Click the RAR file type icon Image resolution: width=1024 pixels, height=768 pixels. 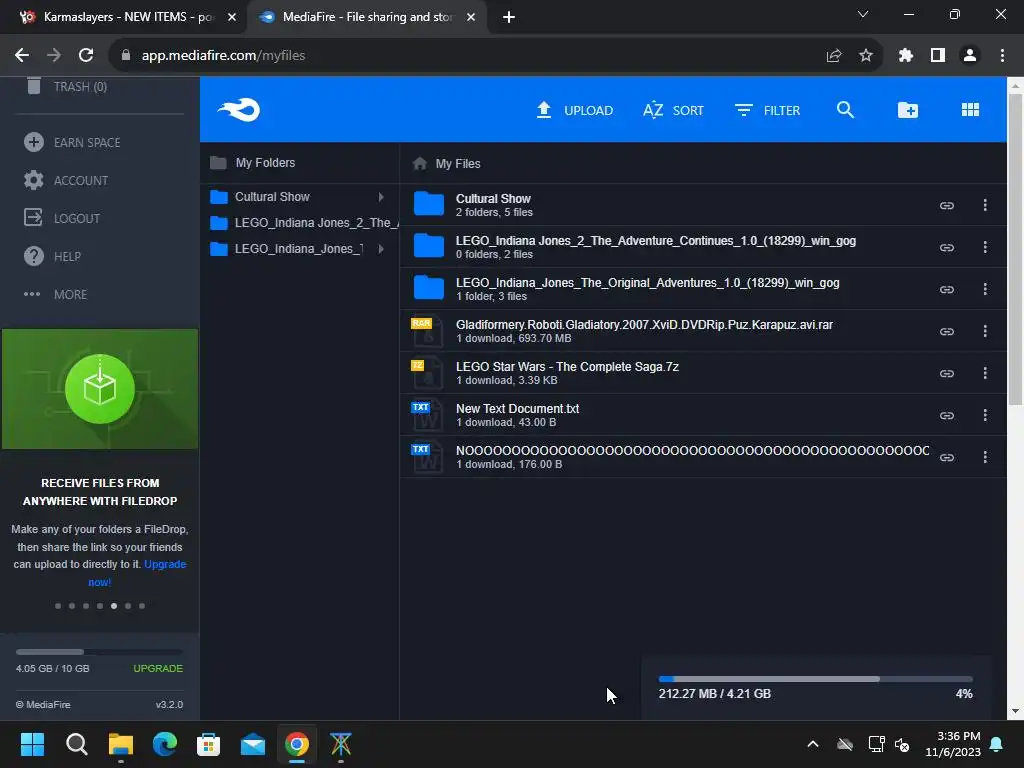coord(427,331)
